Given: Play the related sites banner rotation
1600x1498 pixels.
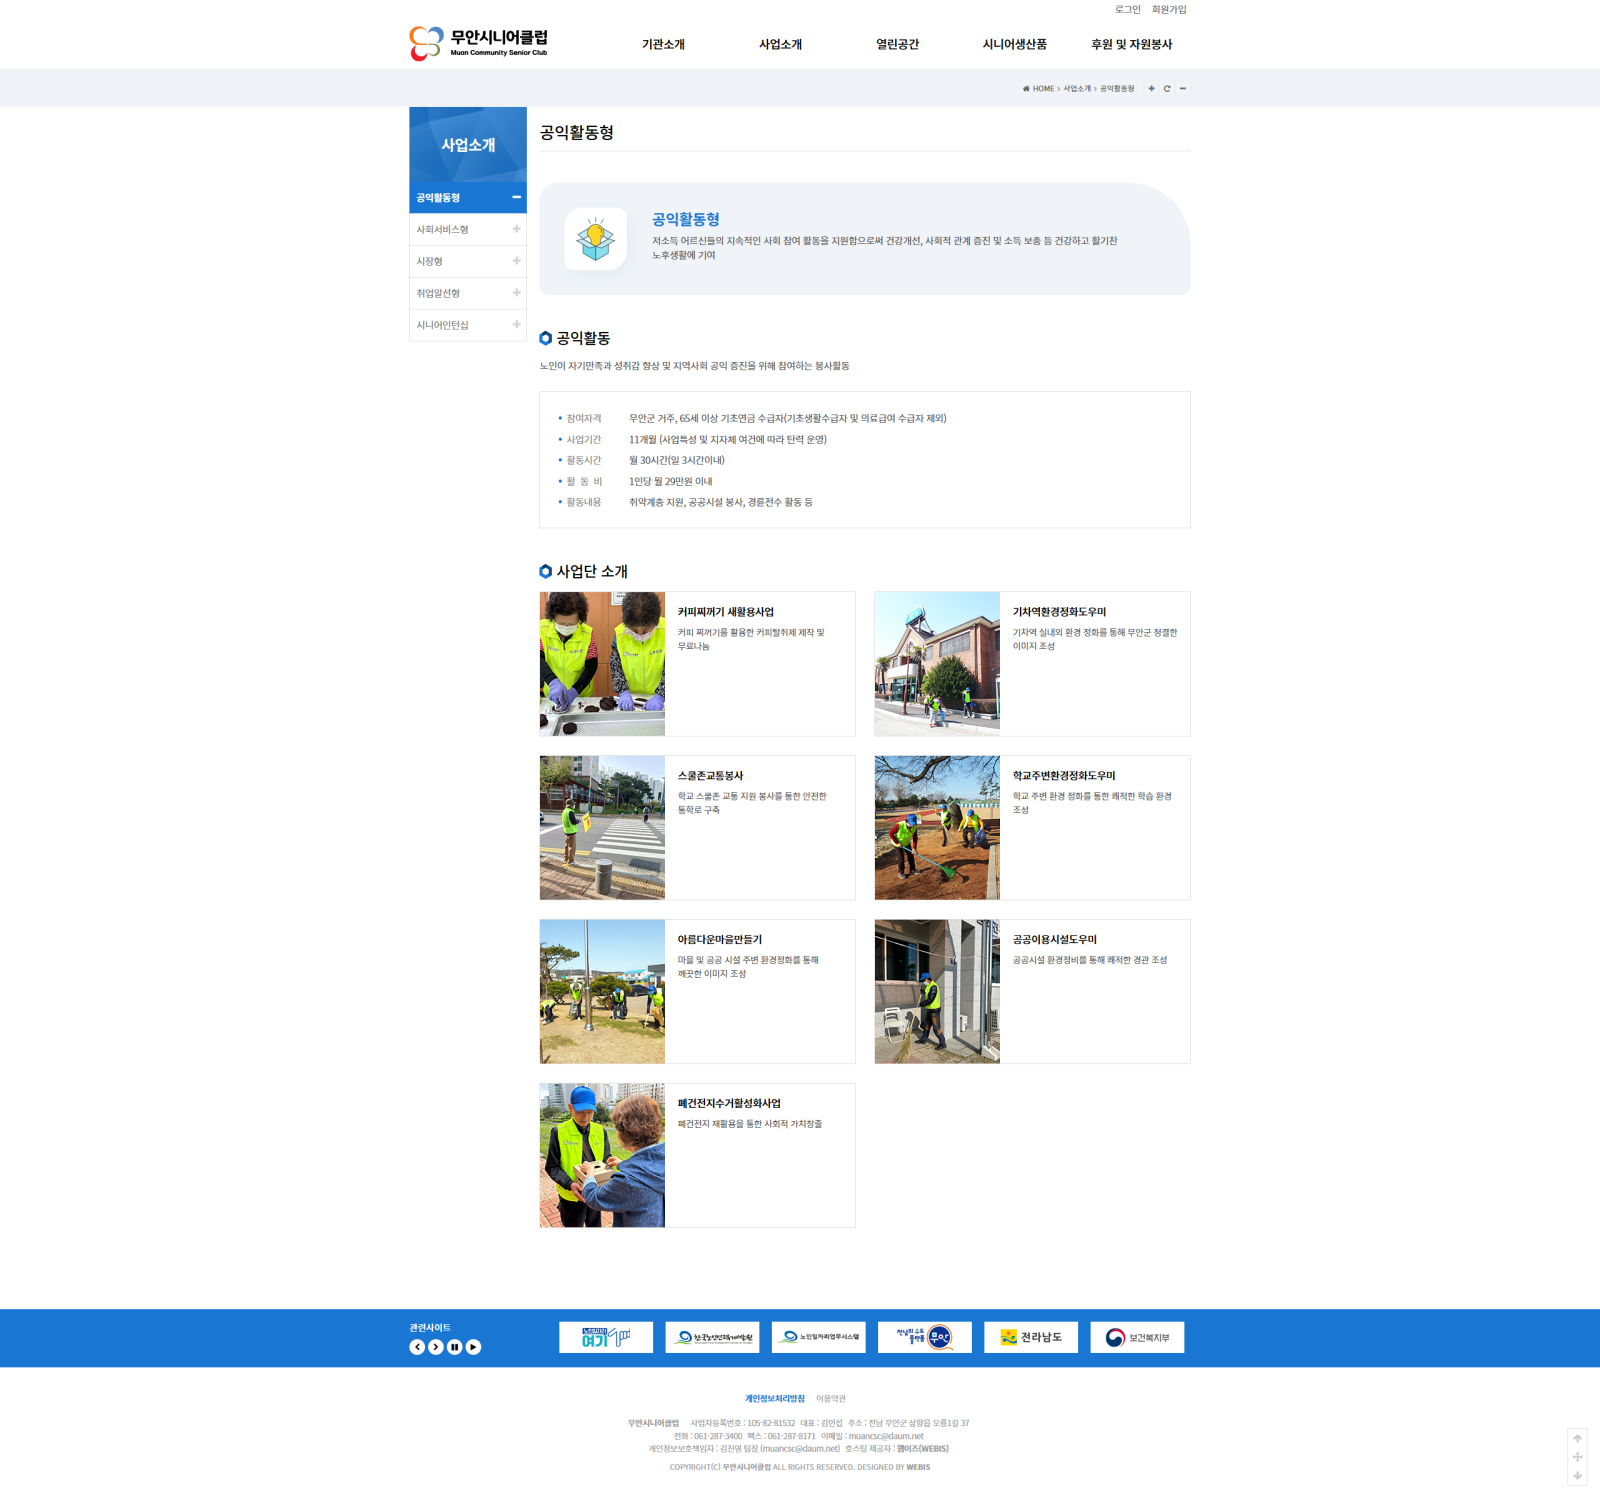Looking at the screenshot, I should 474,1347.
